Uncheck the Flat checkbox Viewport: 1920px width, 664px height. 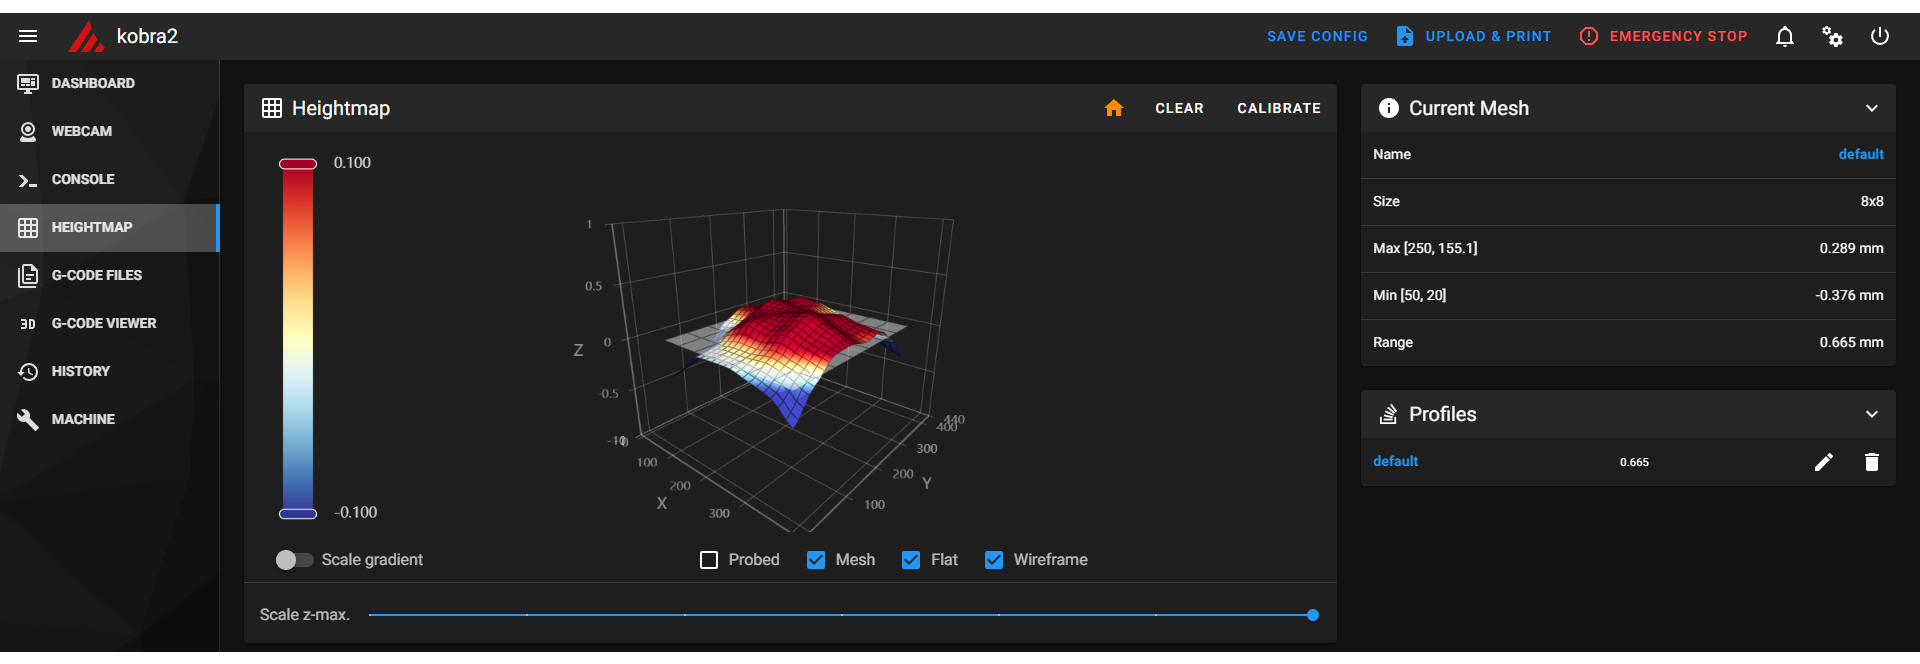911,560
